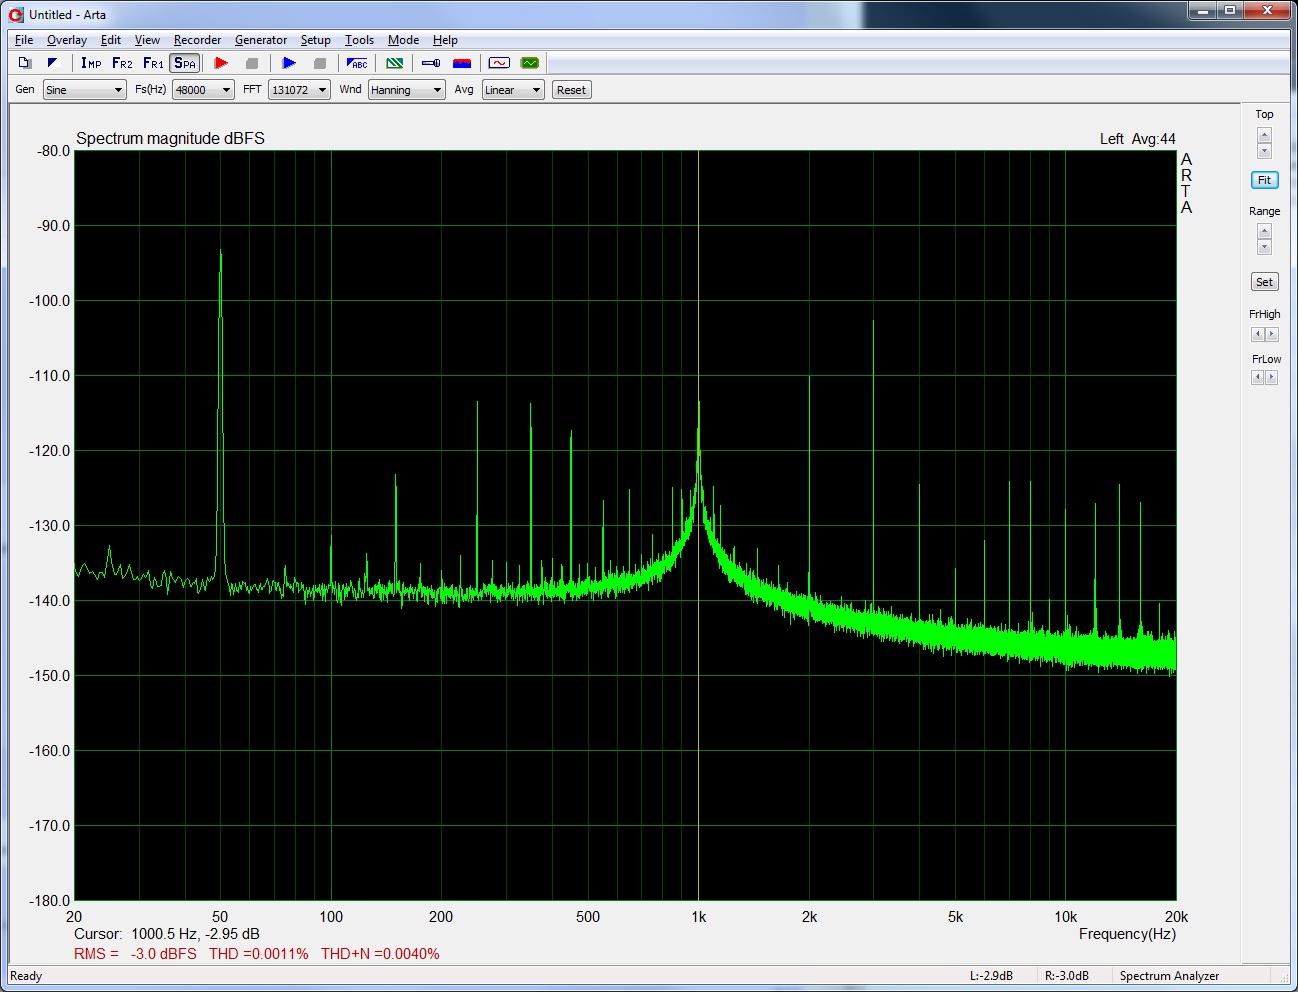Screen dimensions: 1298x992
Task: Click the Arta application title bar icon
Action: (16, 14)
